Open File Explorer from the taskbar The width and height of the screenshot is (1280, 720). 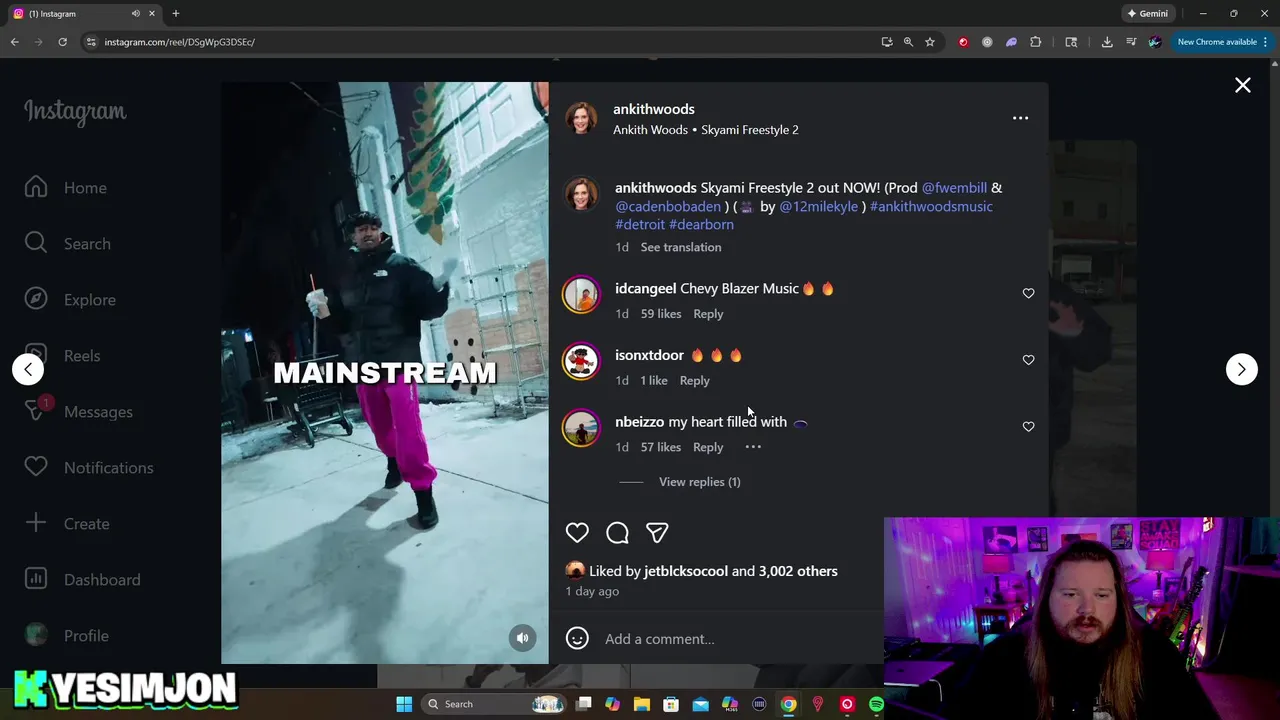click(x=642, y=704)
